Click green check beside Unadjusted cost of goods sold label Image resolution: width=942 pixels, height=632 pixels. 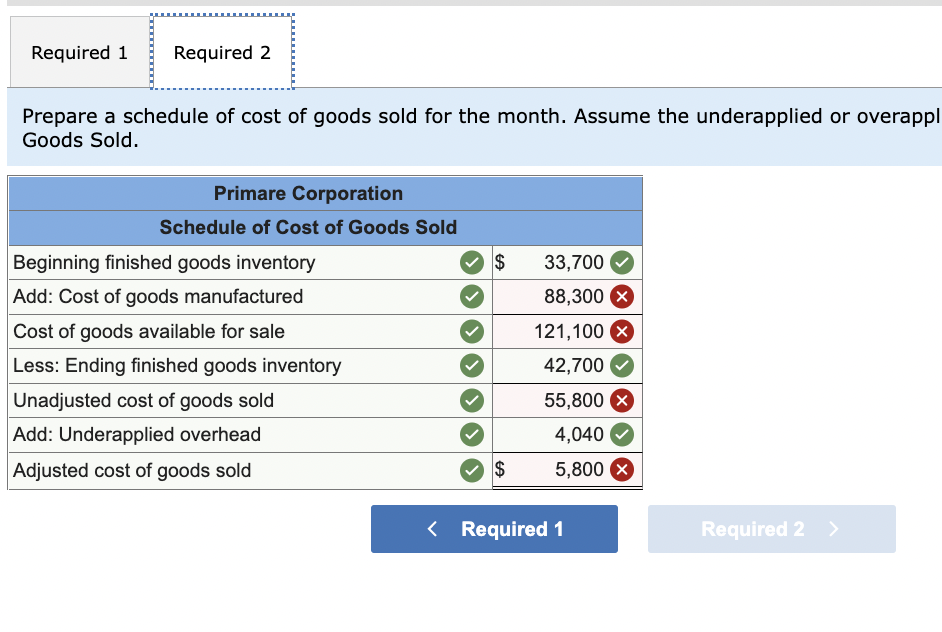tap(472, 401)
